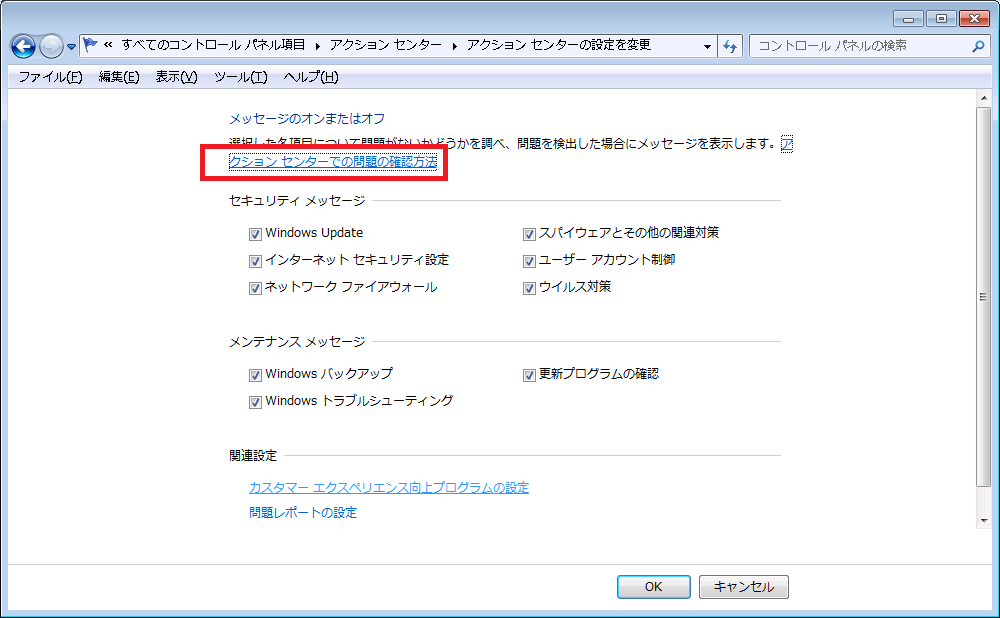This screenshot has width=1000, height=618.
Task: Expand the arrow after すべてのコントロール パネル項目
Action: tap(318, 46)
